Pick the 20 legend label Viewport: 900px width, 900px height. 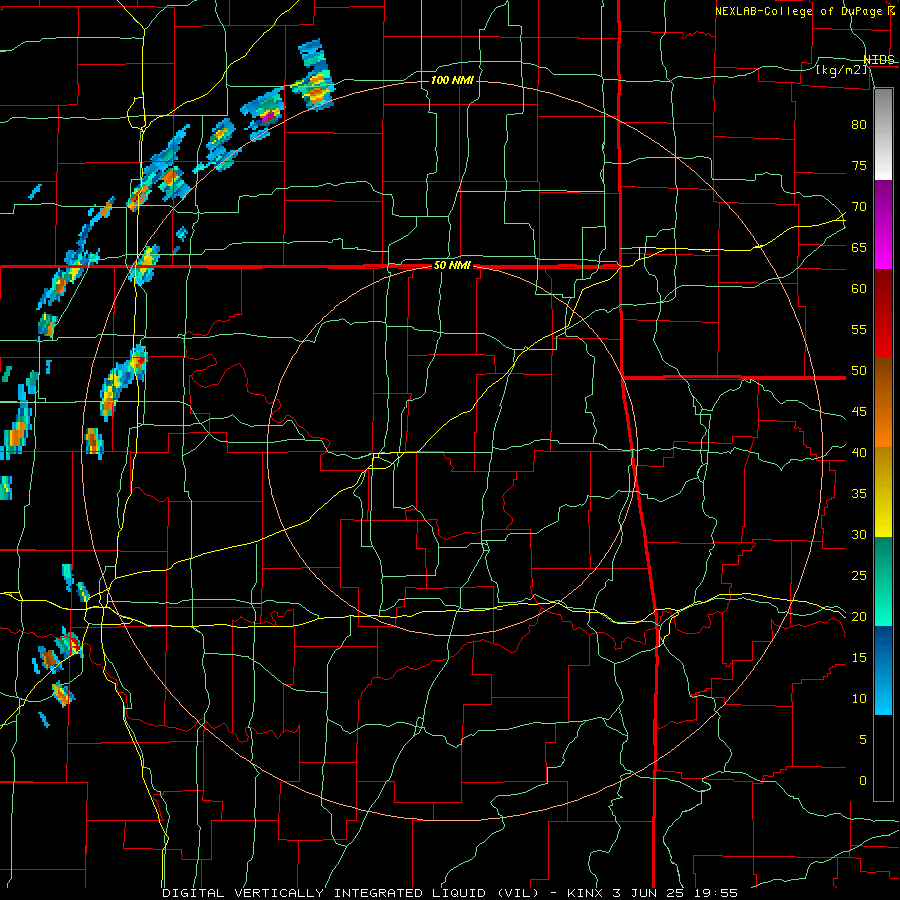click(859, 616)
